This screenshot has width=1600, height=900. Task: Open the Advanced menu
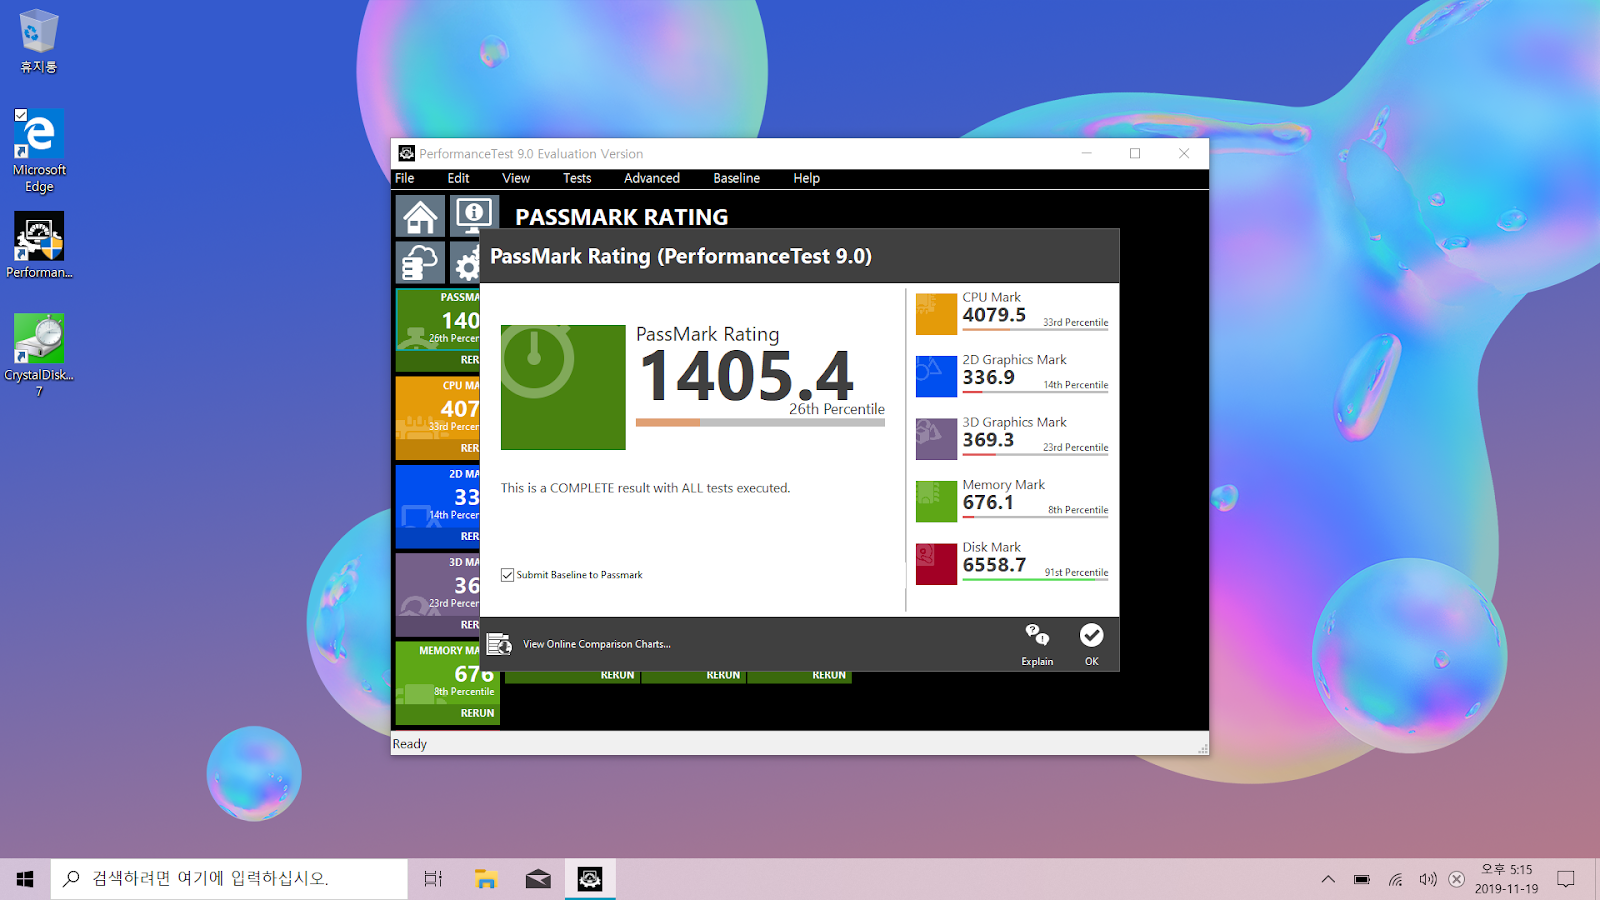(652, 178)
